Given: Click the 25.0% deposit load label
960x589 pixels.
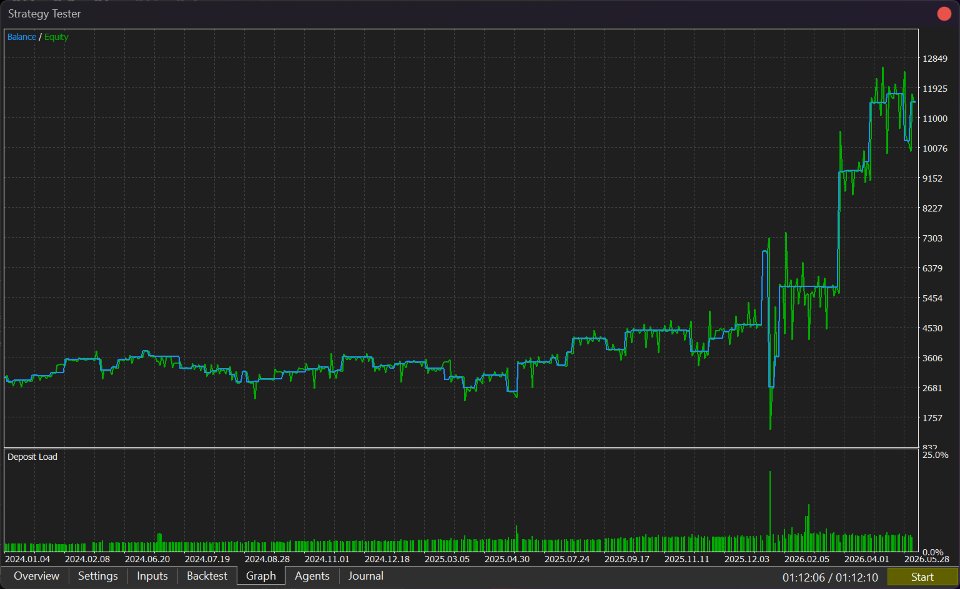Looking at the screenshot, I should click(x=935, y=455).
